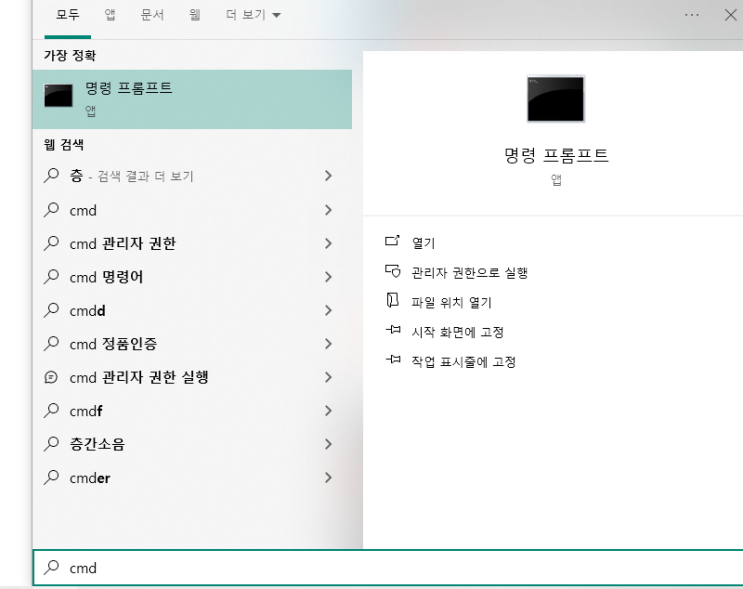
Task: Select suggestion cmd 명령어
Action: pyautogui.click(x=192, y=277)
